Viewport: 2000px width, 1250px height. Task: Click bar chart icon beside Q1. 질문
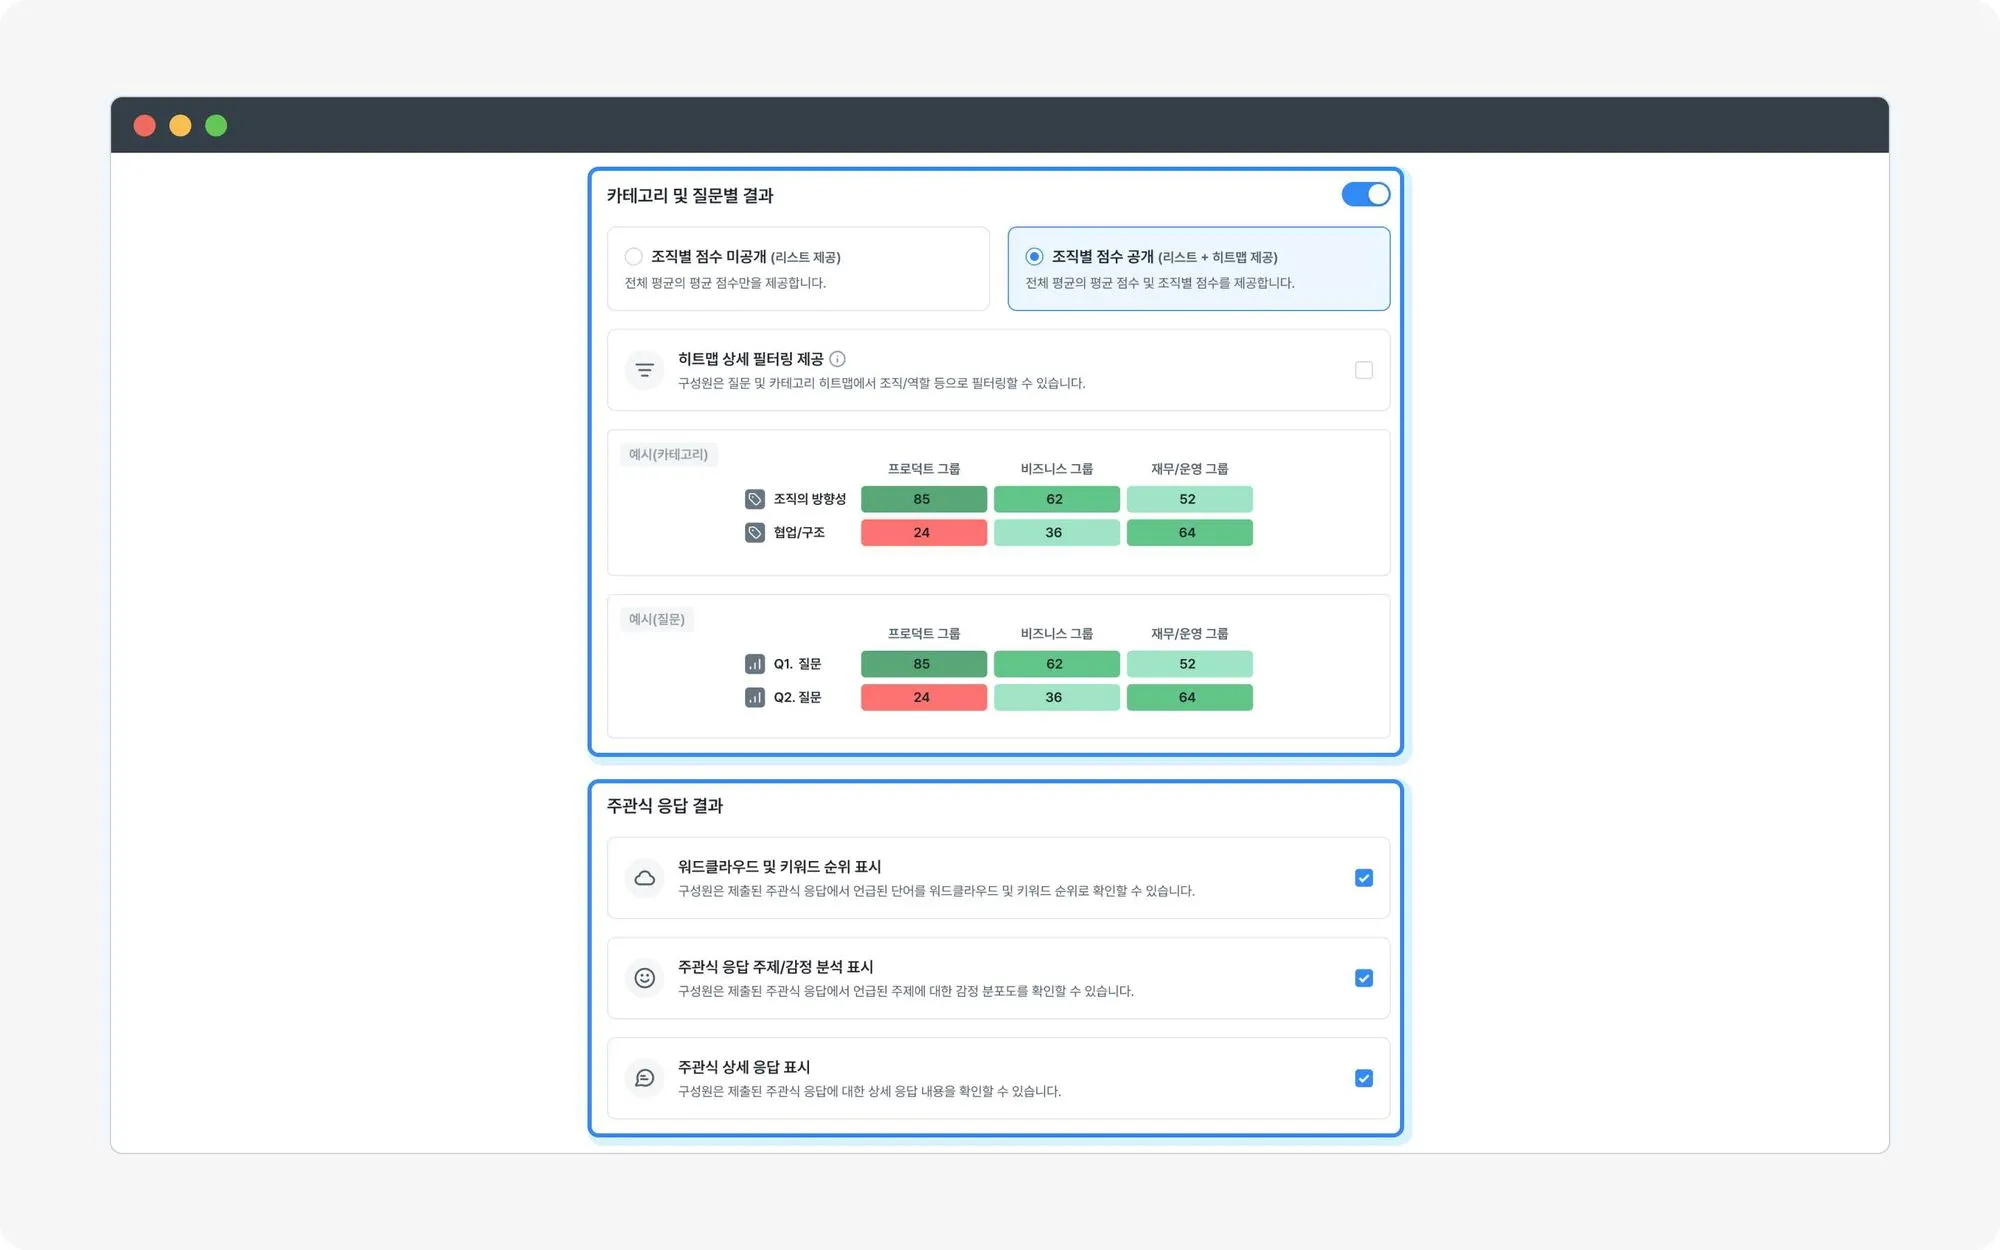754,664
